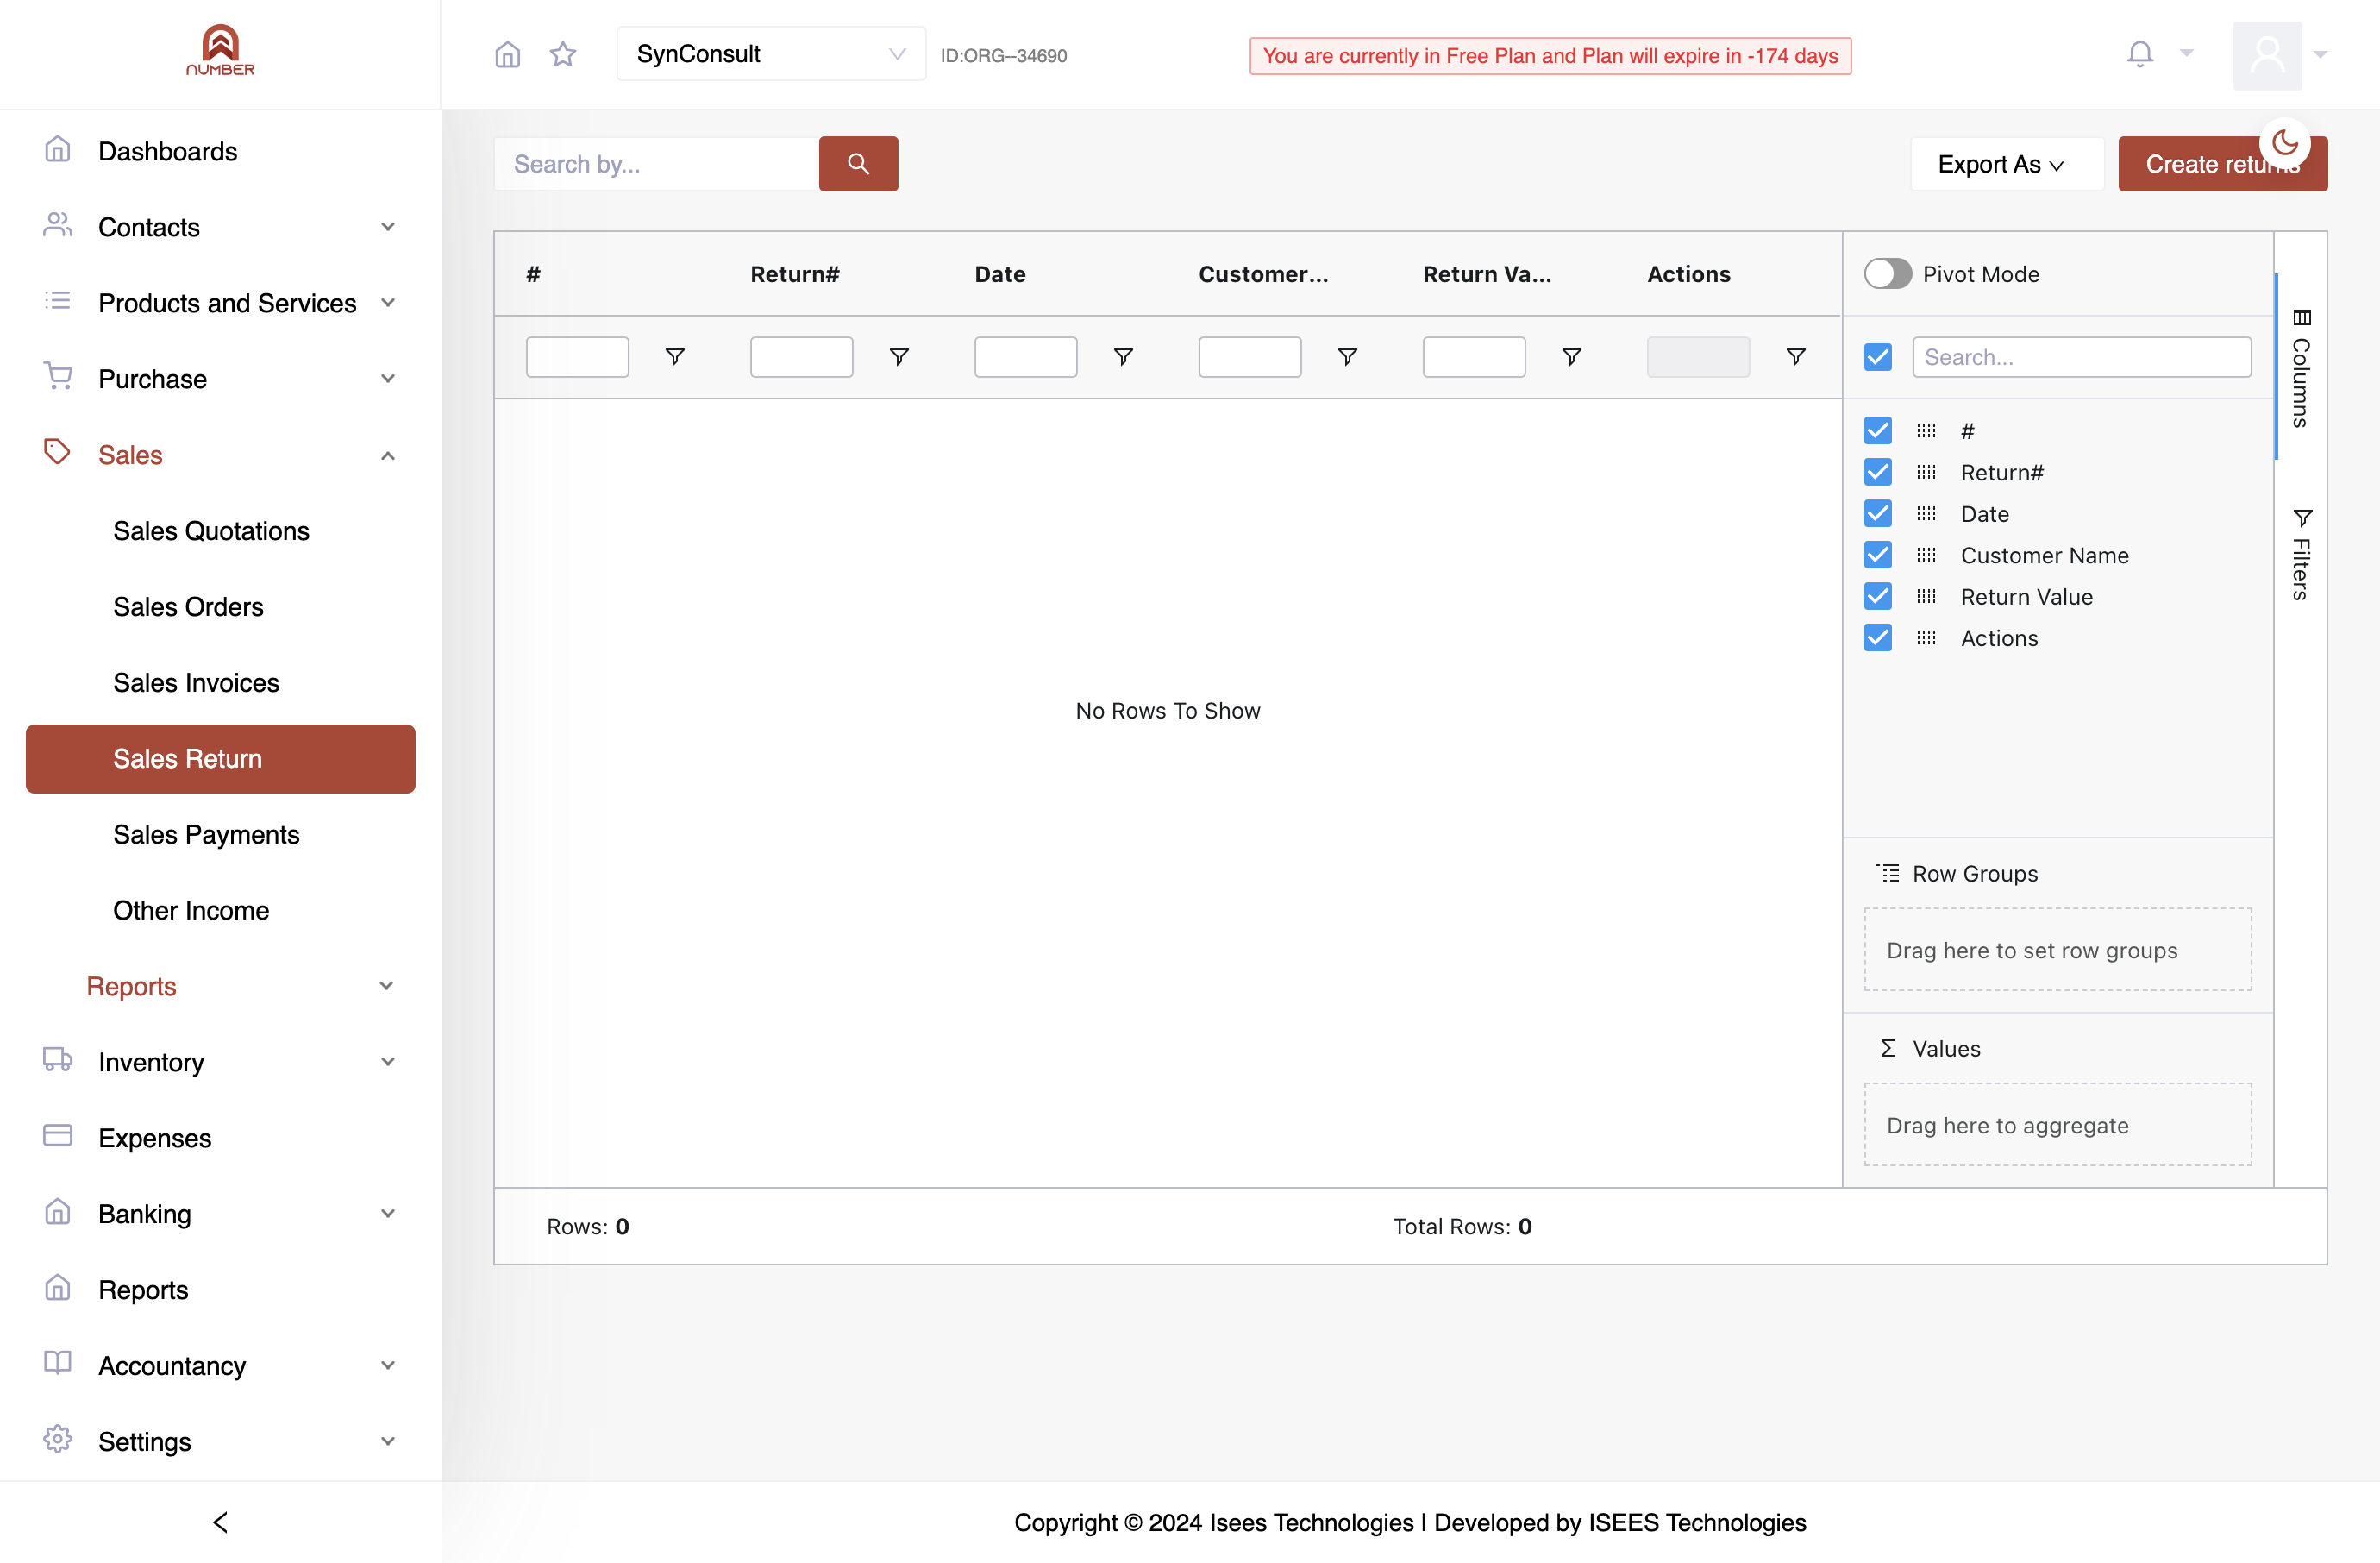
Task: Open filter for Date column
Action: 1123,357
